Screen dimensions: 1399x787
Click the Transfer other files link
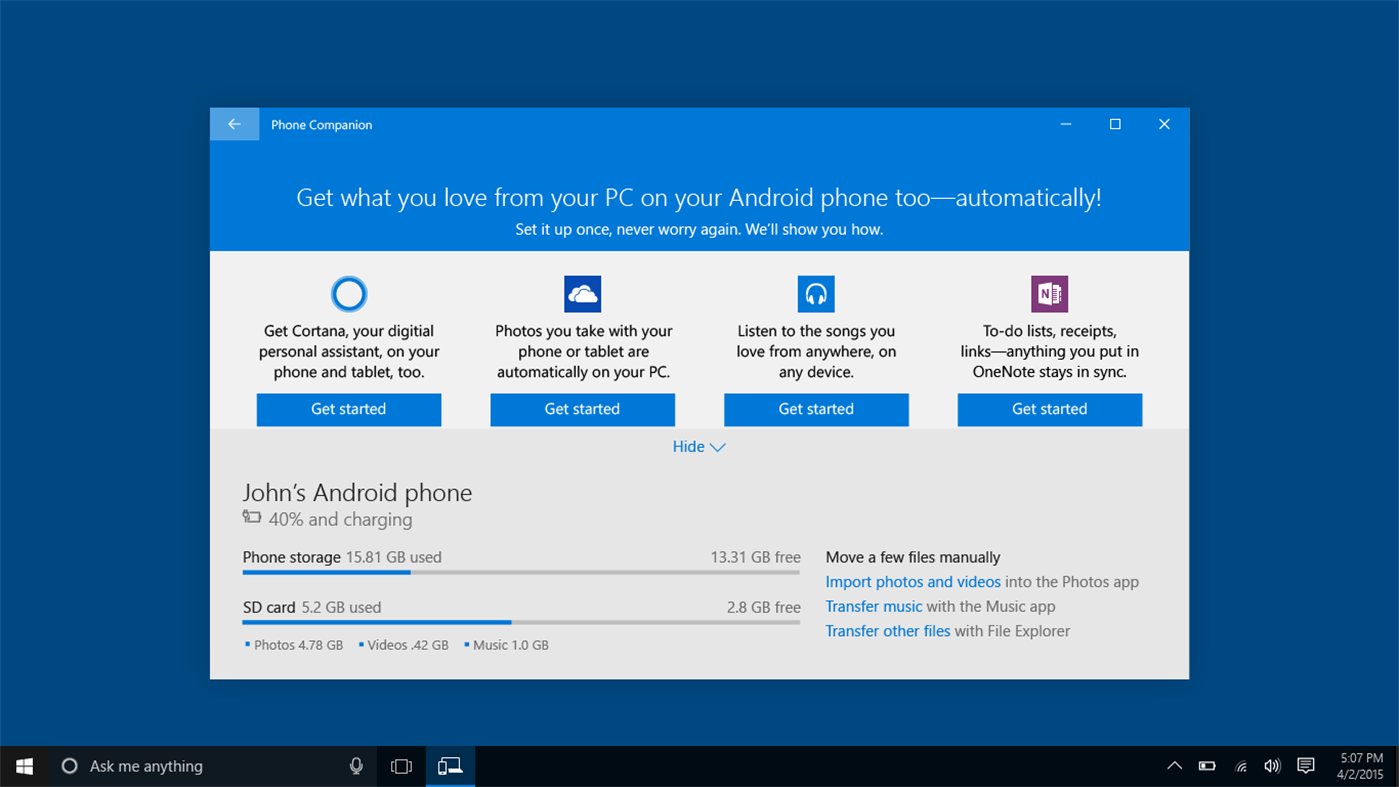[x=888, y=631]
